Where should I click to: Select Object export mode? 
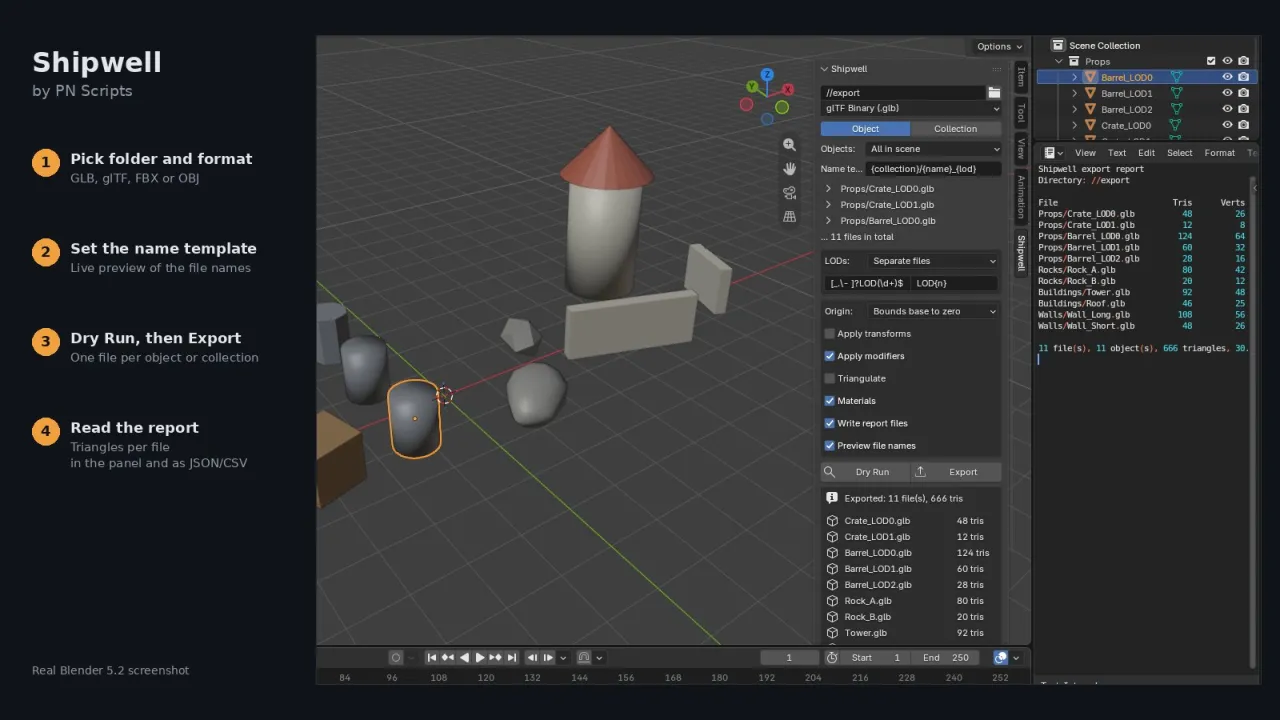(866, 129)
